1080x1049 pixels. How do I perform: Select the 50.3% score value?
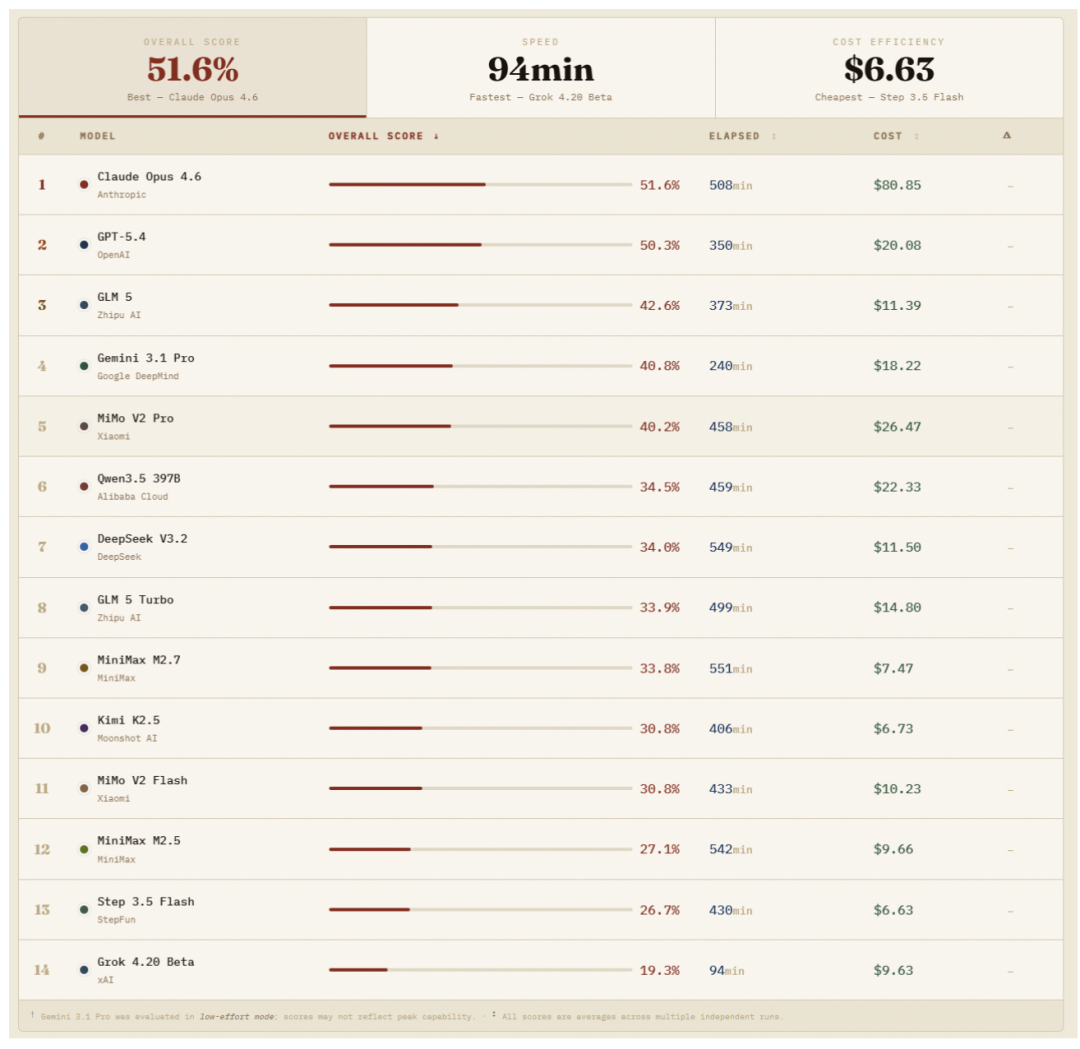tap(660, 245)
